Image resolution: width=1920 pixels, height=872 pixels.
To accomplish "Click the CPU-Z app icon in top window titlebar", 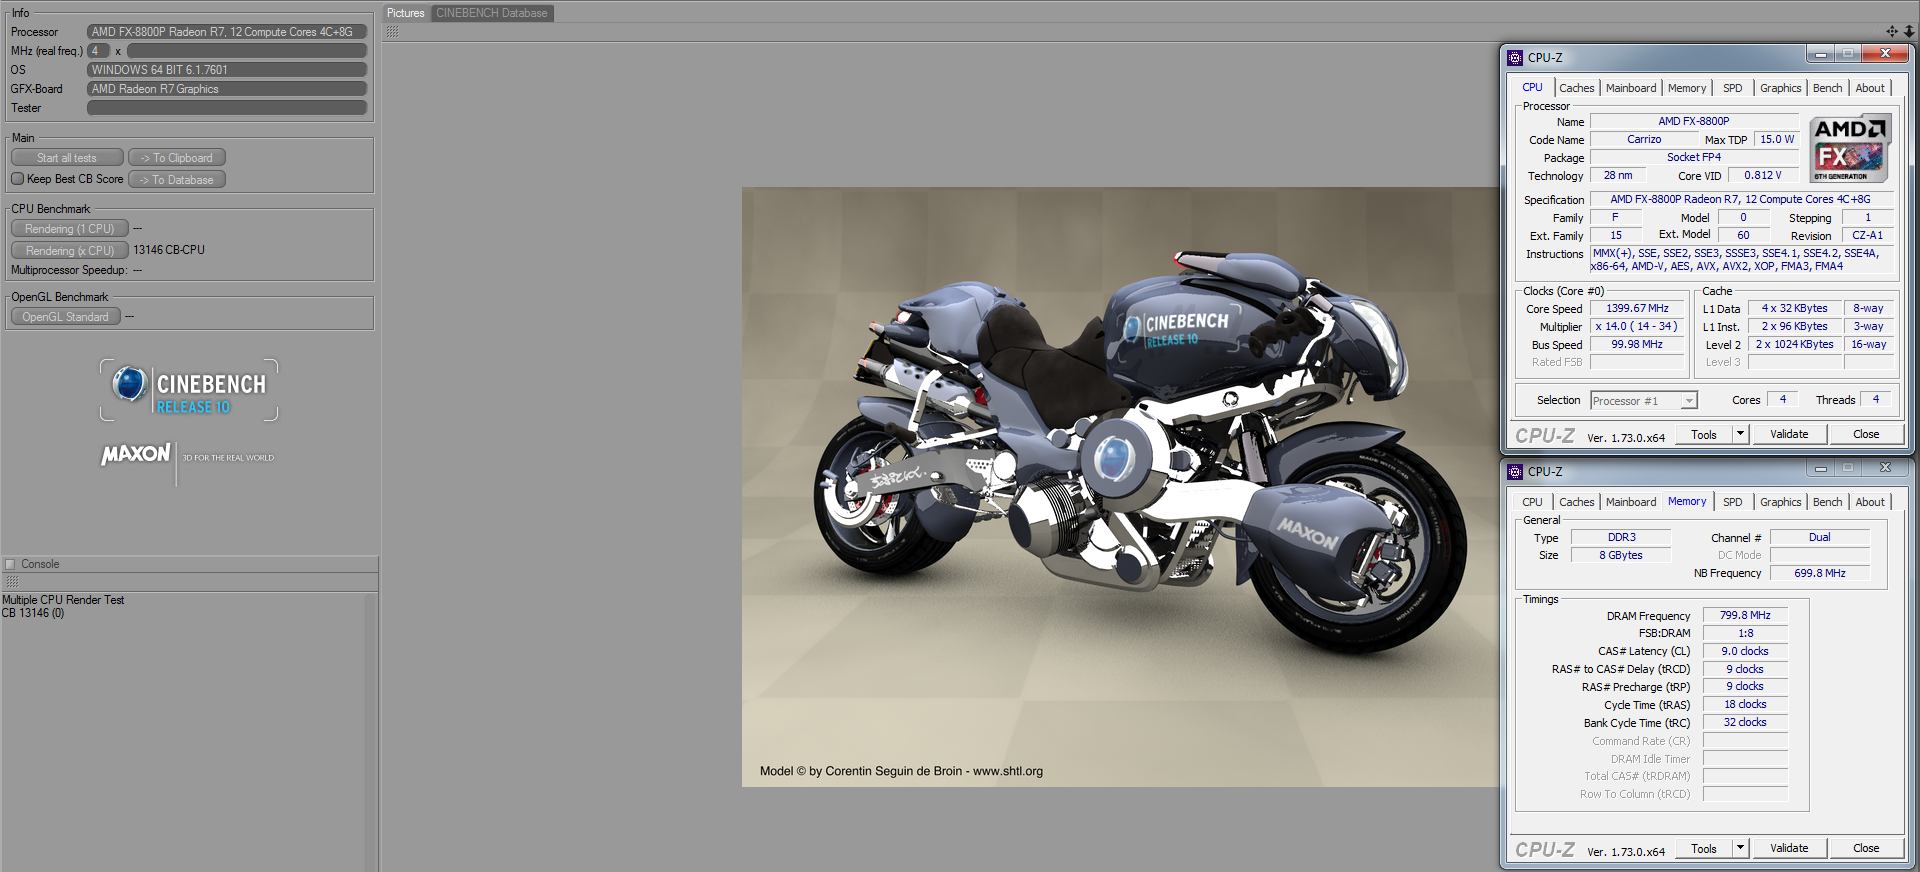I will tap(1515, 57).
